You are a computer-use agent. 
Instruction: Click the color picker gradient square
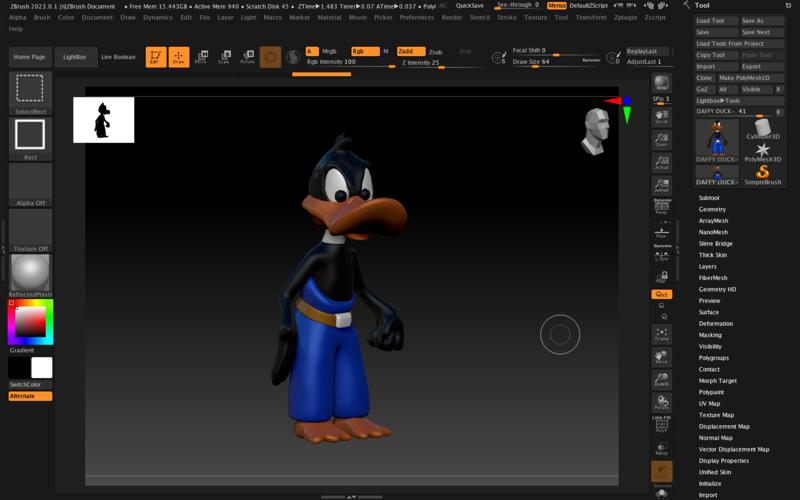[x=30, y=322]
